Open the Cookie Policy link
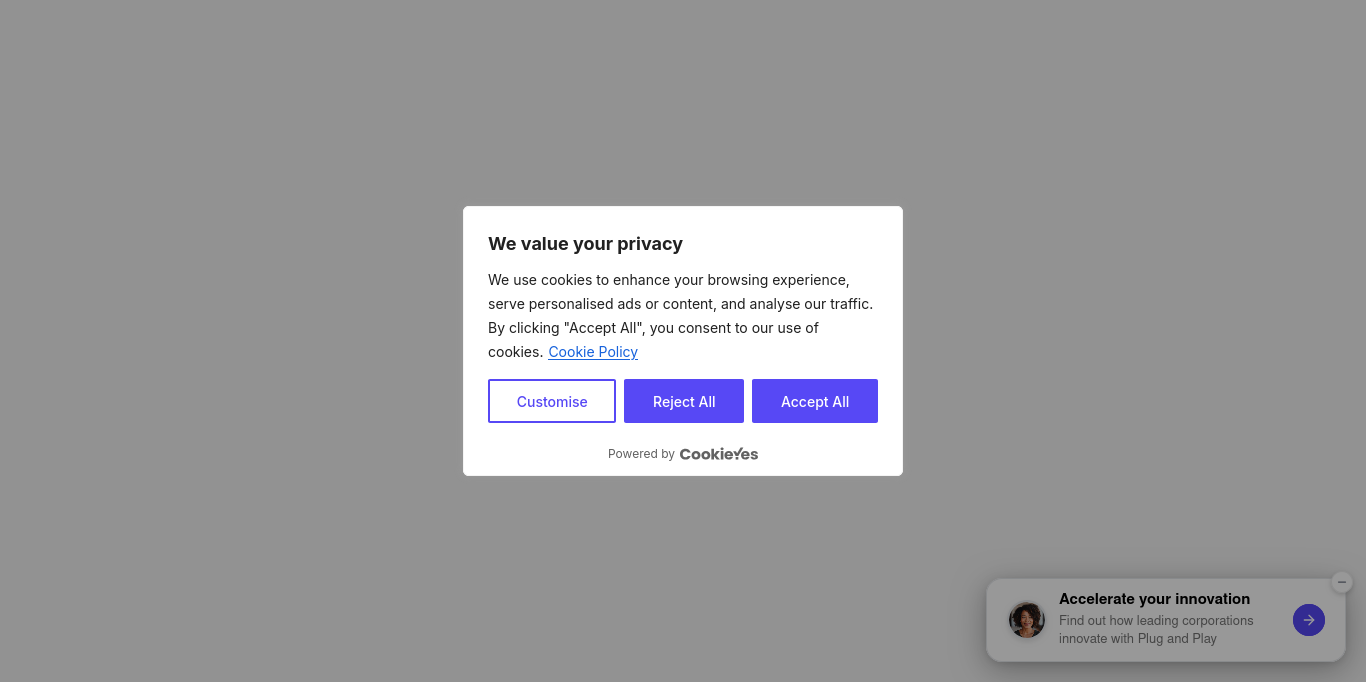 click(593, 352)
